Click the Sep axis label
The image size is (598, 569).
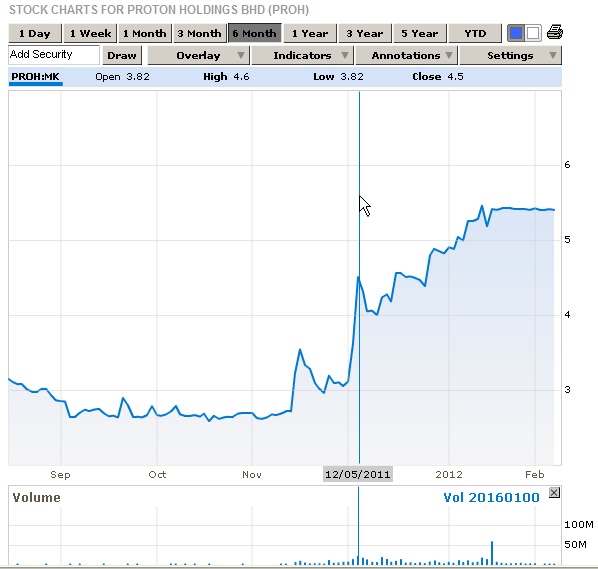click(60, 475)
